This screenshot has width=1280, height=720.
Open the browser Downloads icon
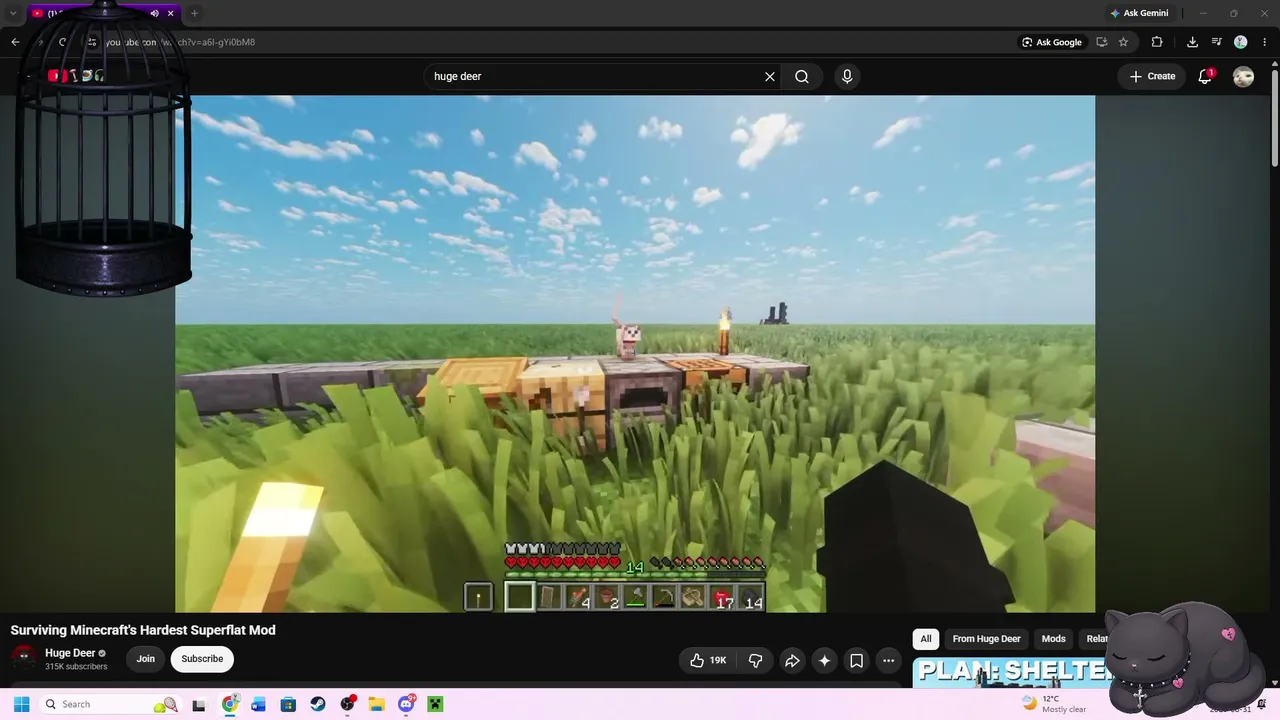[1192, 42]
